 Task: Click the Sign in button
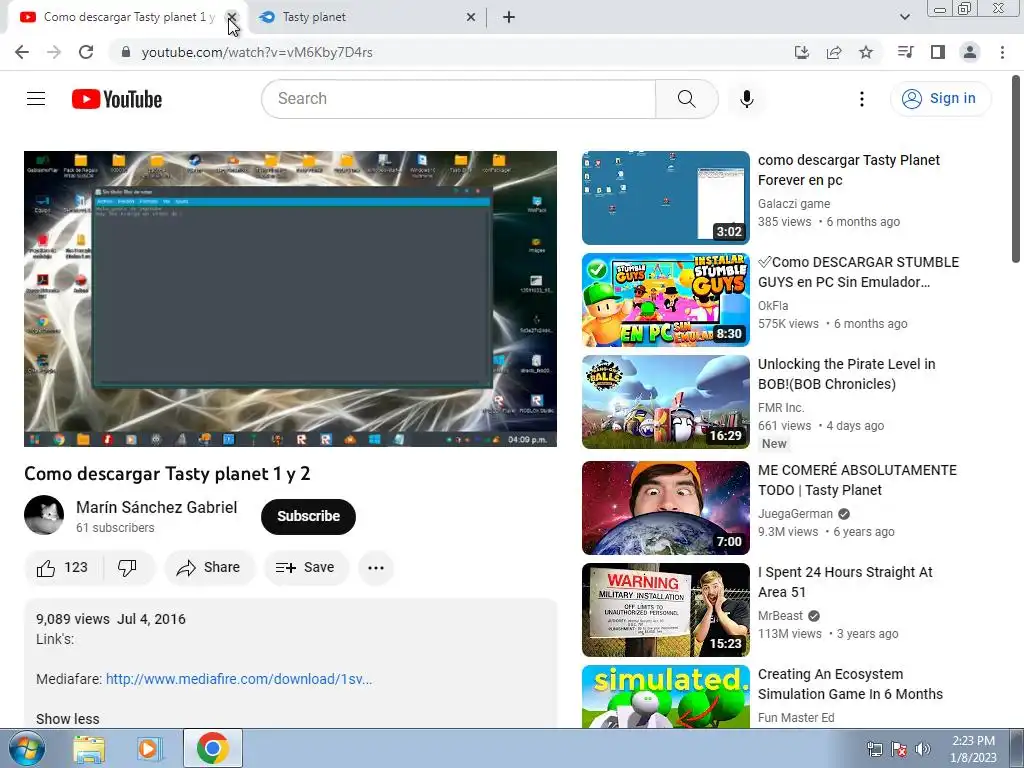(x=940, y=99)
